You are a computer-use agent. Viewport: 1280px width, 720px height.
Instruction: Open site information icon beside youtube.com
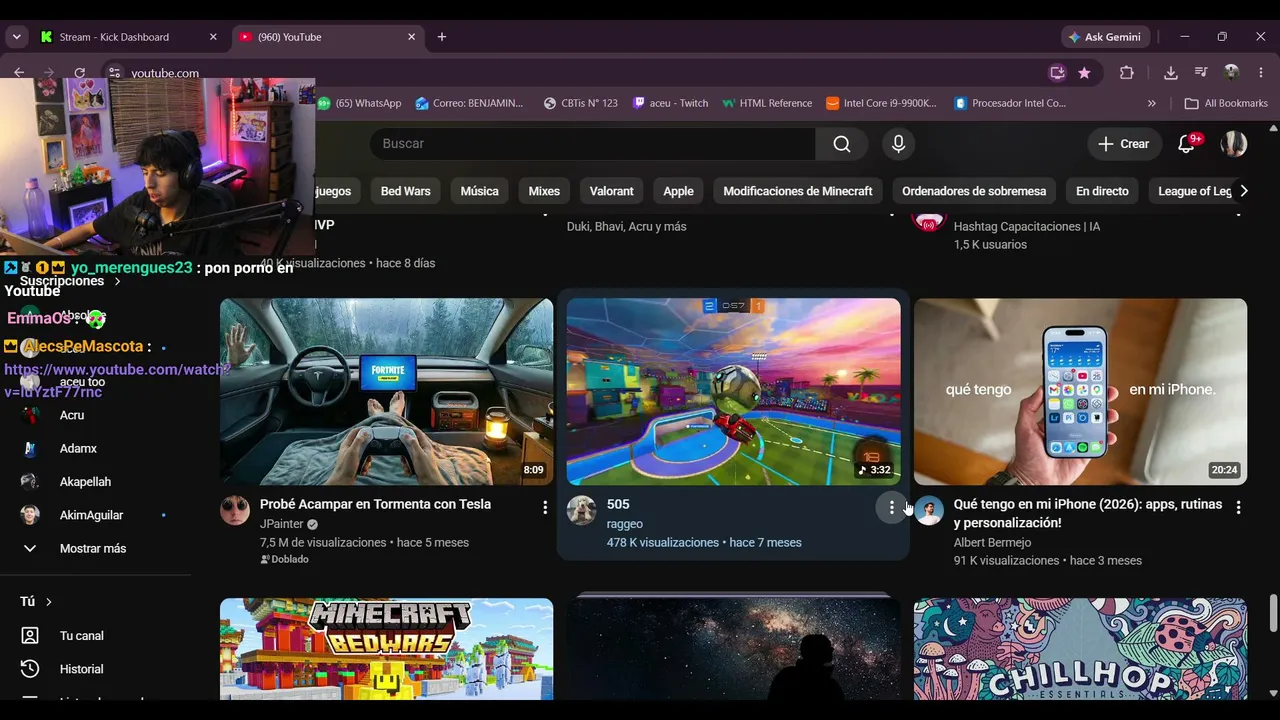point(115,73)
